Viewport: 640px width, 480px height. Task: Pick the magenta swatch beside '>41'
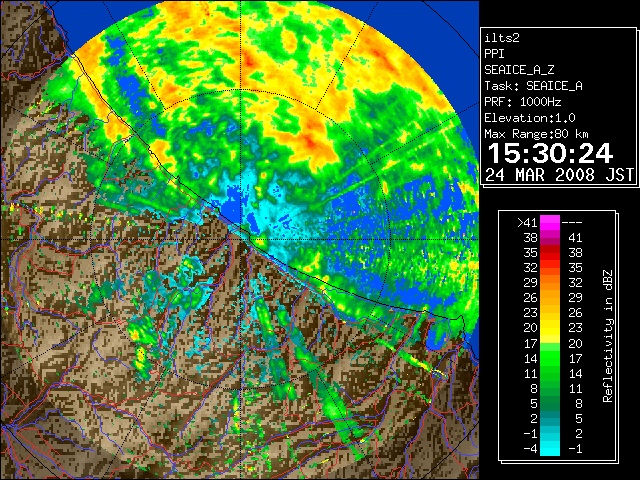coord(550,223)
